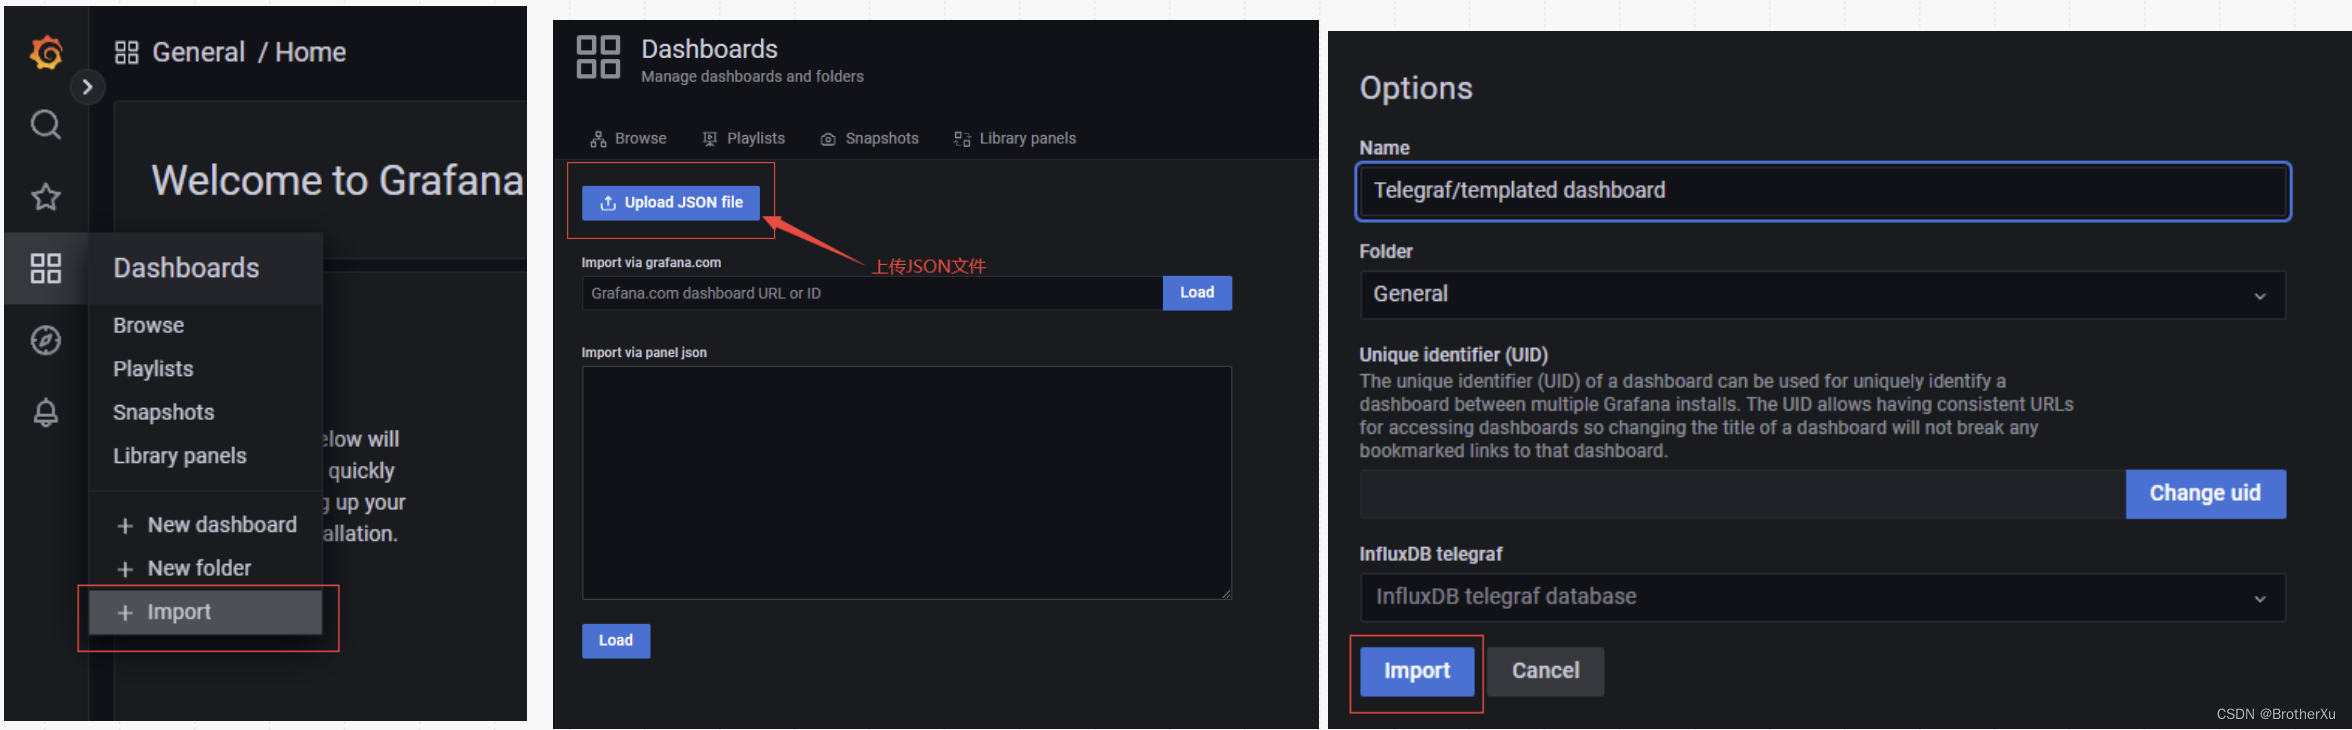Click the Dashboards four-squares sidebar icon

pyautogui.click(x=46, y=268)
